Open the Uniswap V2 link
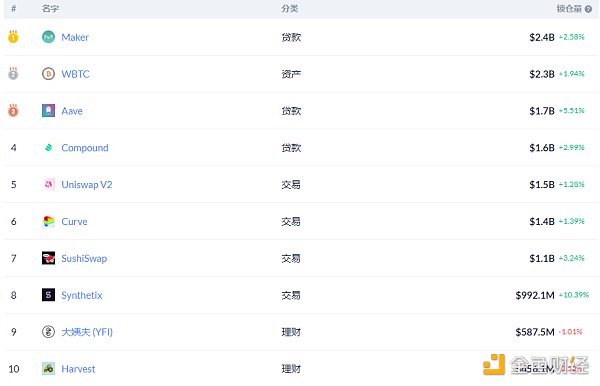The width and height of the screenshot is (600, 386). pyautogui.click(x=87, y=185)
